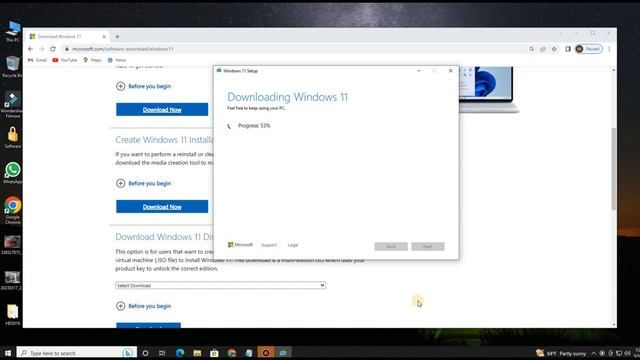The image size is (640, 360).
Task: Minimize the Windows 11 Setup dialog
Action: pyautogui.click(x=419, y=71)
